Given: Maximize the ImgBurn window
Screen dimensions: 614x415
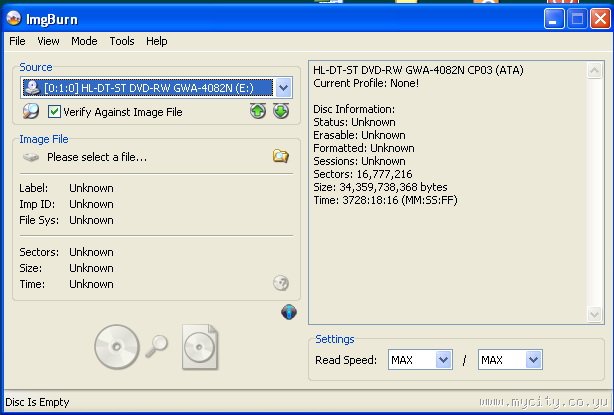Looking at the screenshot, I should pyautogui.click(x=577, y=19).
